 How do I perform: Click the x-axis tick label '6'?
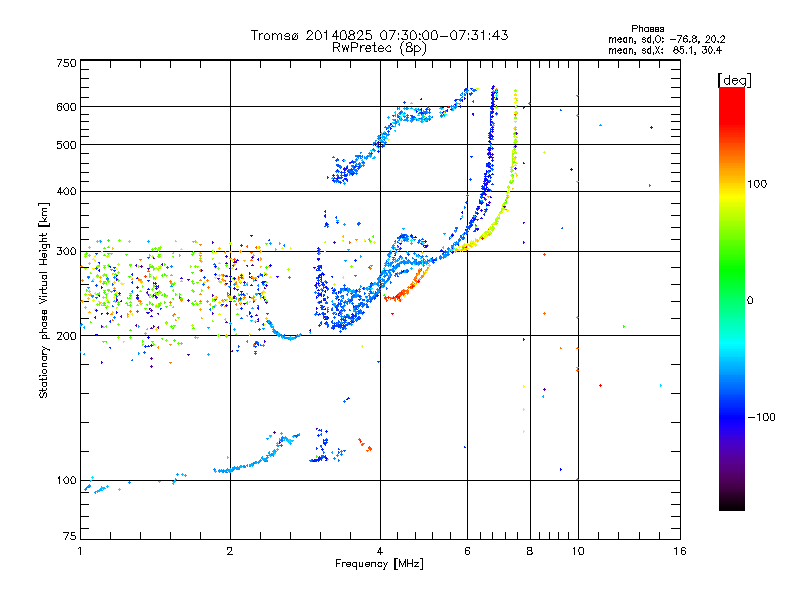pos(467,551)
